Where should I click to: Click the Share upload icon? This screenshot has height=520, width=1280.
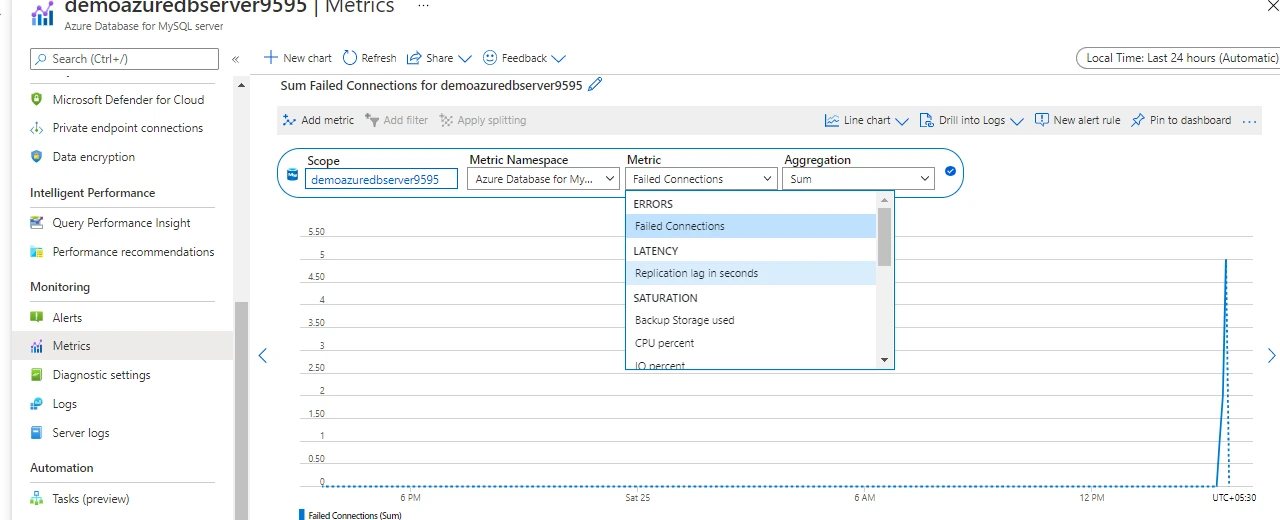point(413,58)
